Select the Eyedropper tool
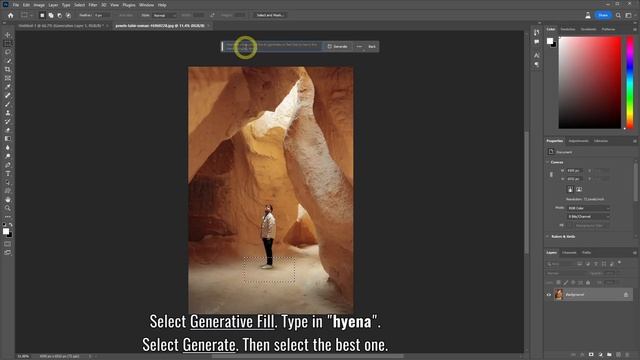 8,87
